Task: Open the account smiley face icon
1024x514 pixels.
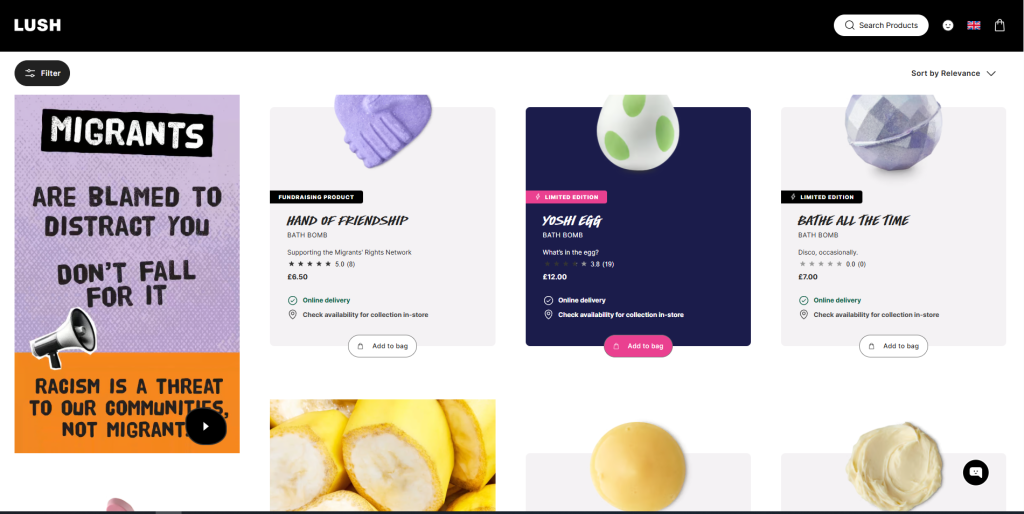Action: tap(948, 25)
